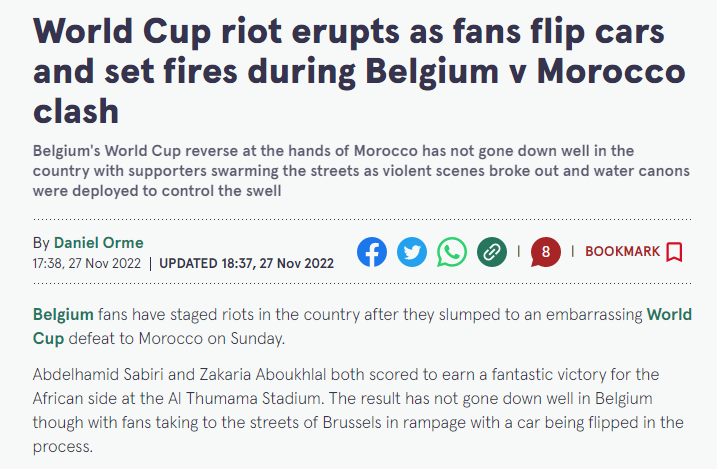
Task: Copy article link with green chain icon
Action: [x=492, y=251]
